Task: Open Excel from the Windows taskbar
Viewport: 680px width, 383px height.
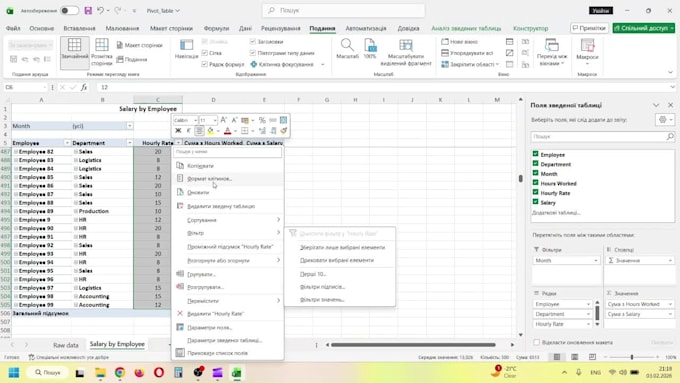Action: (236, 373)
